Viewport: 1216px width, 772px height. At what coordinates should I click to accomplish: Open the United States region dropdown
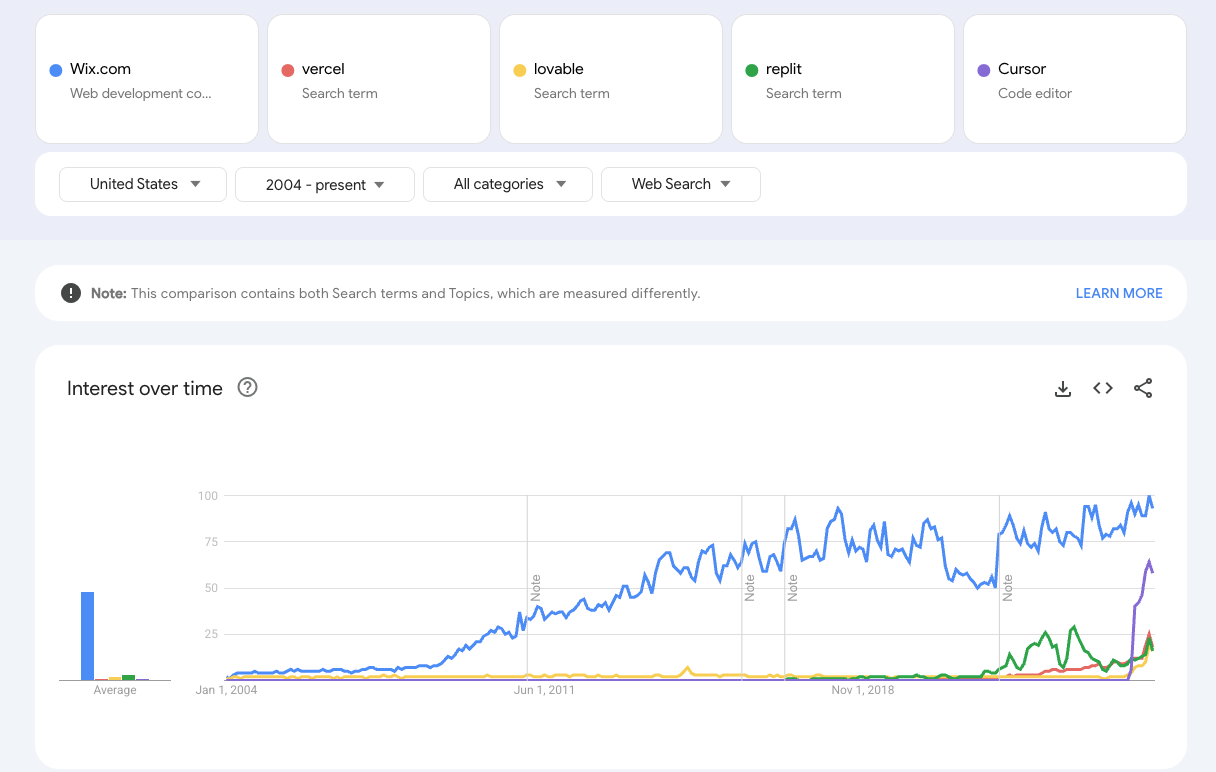click(143, 184)
